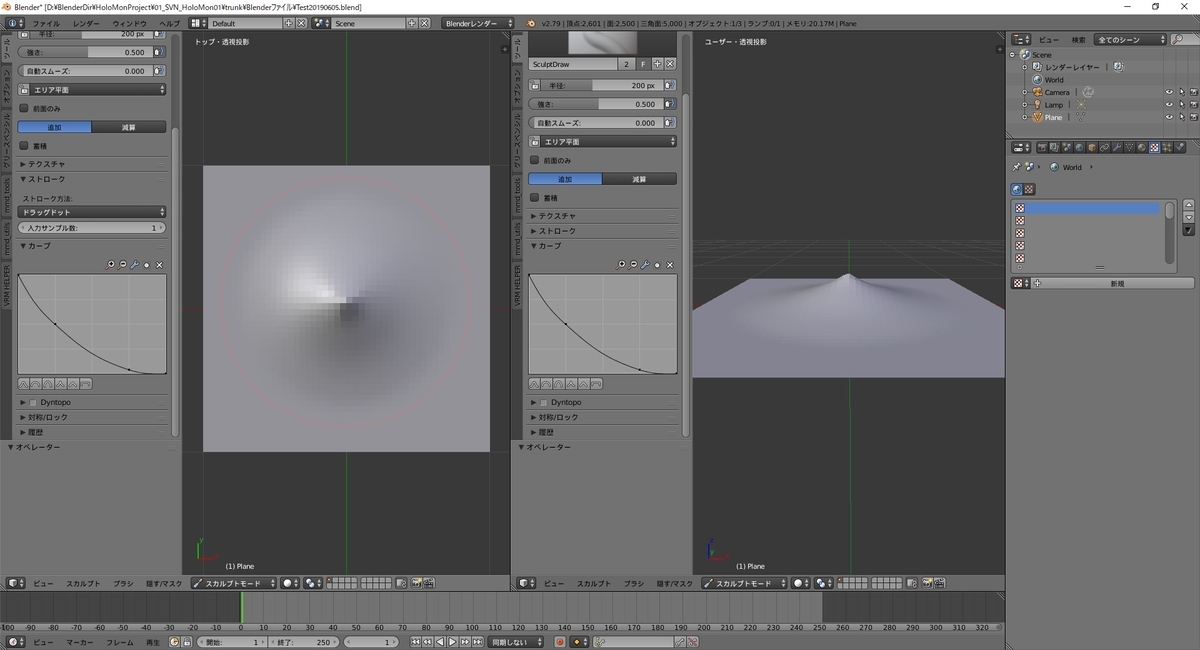Open left viewport ブラシ menu
The image size is (1200, 650).
coord(123,583)
